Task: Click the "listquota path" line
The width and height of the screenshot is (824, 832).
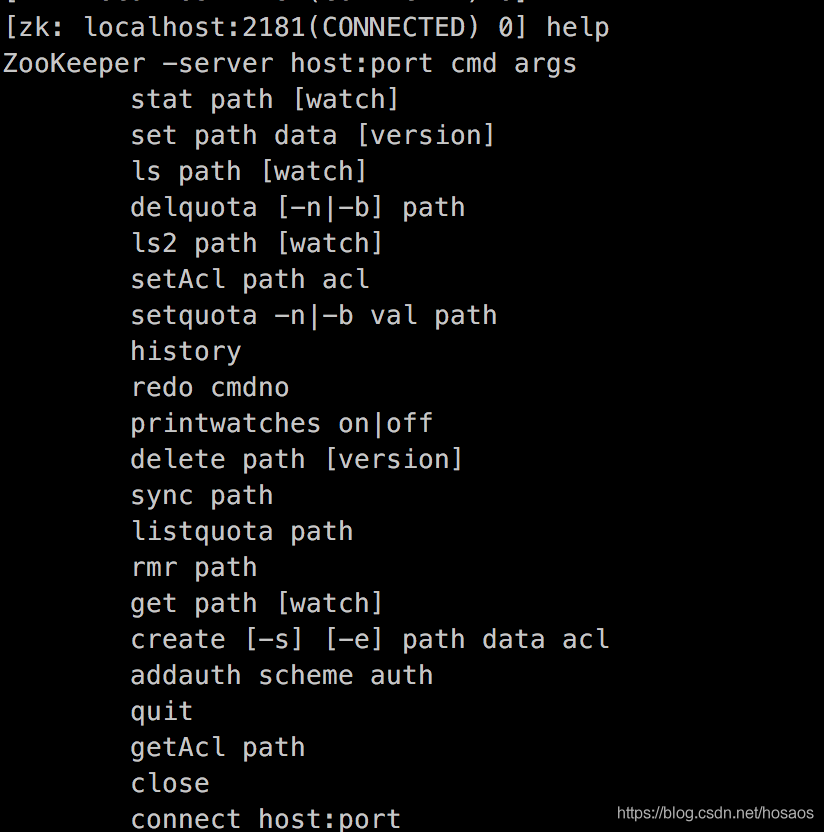Action: click(x=241, y=531)
